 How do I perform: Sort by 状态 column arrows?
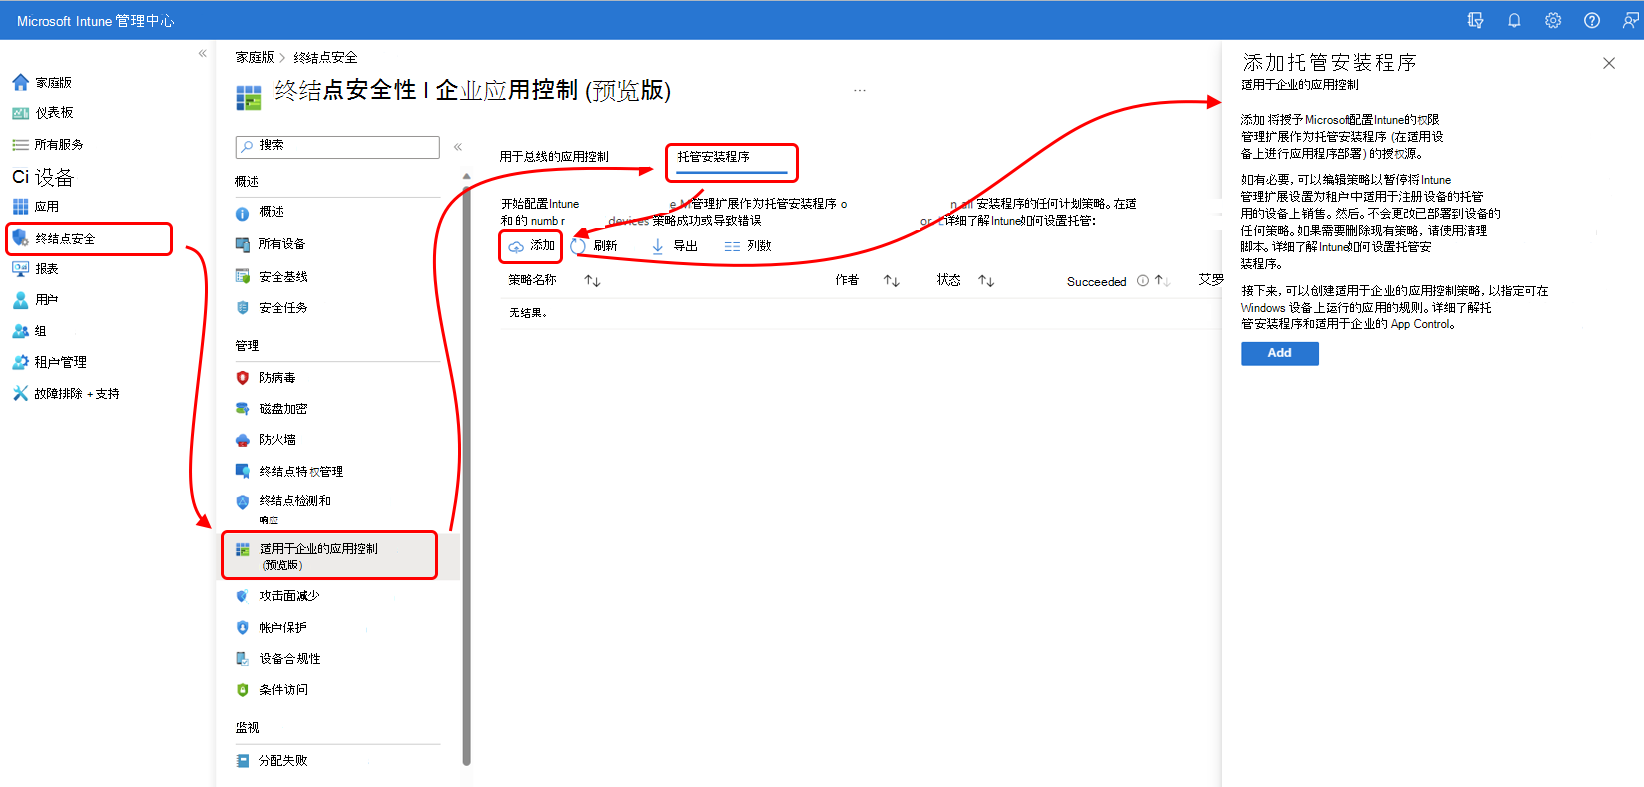(x=986, y=281)
